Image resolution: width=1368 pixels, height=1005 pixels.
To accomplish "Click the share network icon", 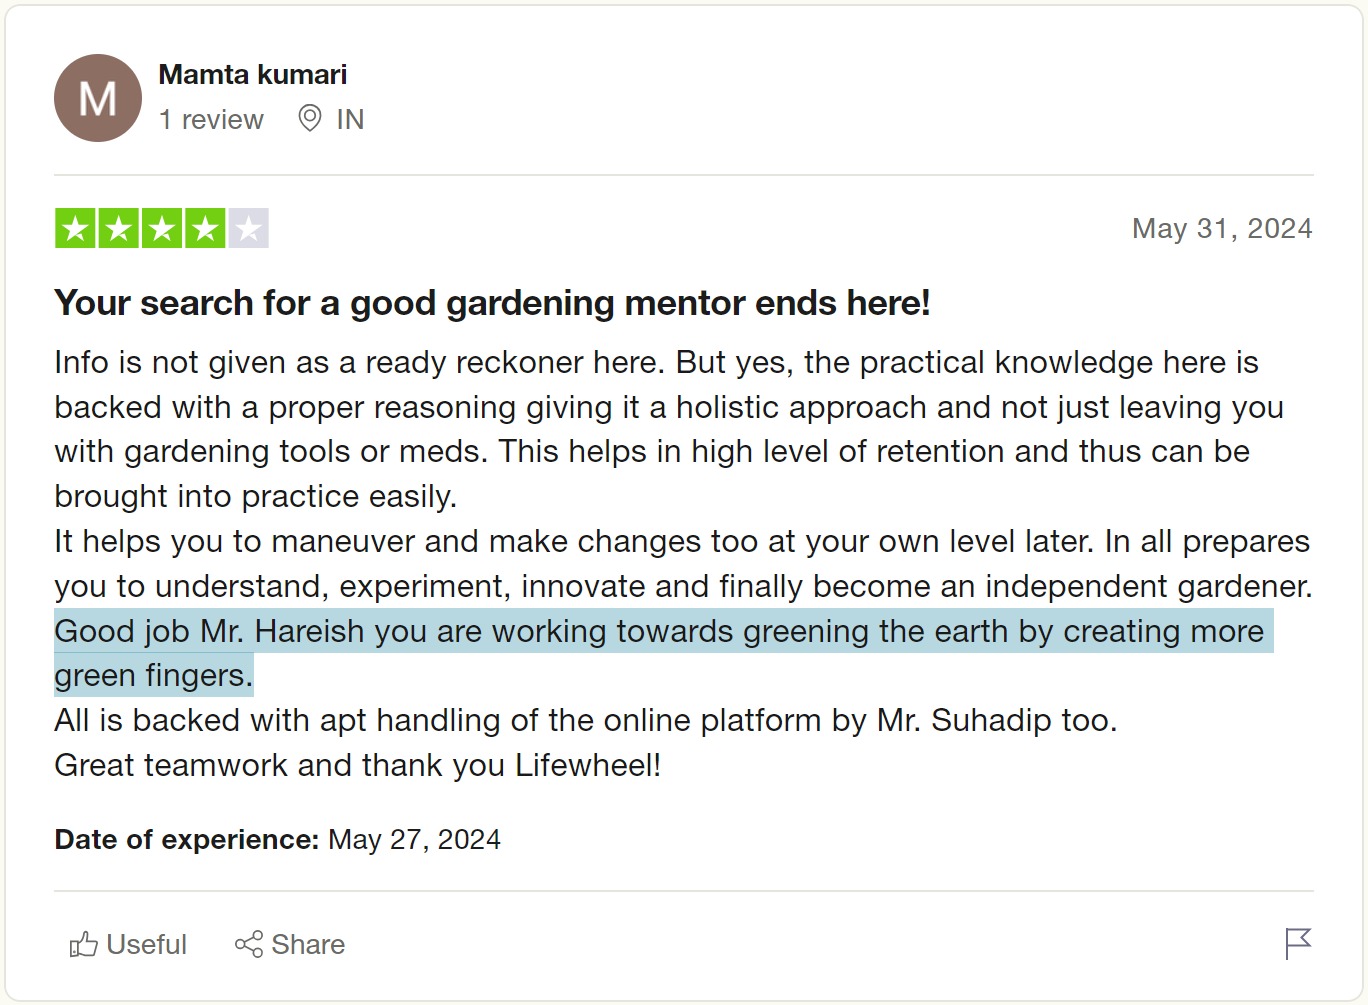I will click(248, 944).
